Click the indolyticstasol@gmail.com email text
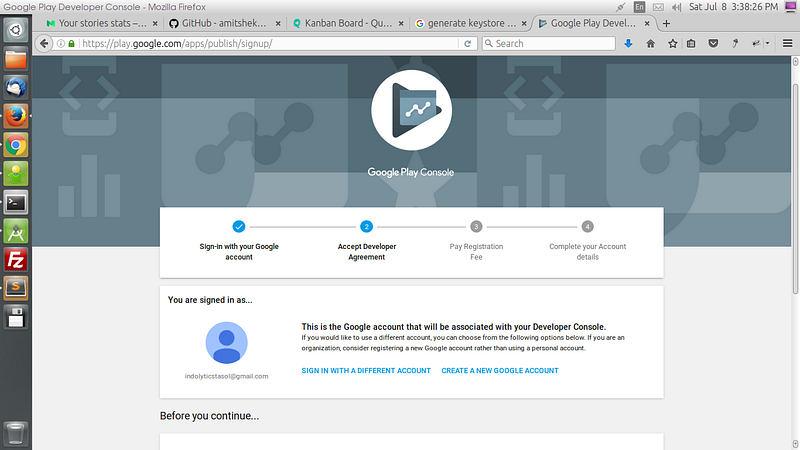 (227, 376)
